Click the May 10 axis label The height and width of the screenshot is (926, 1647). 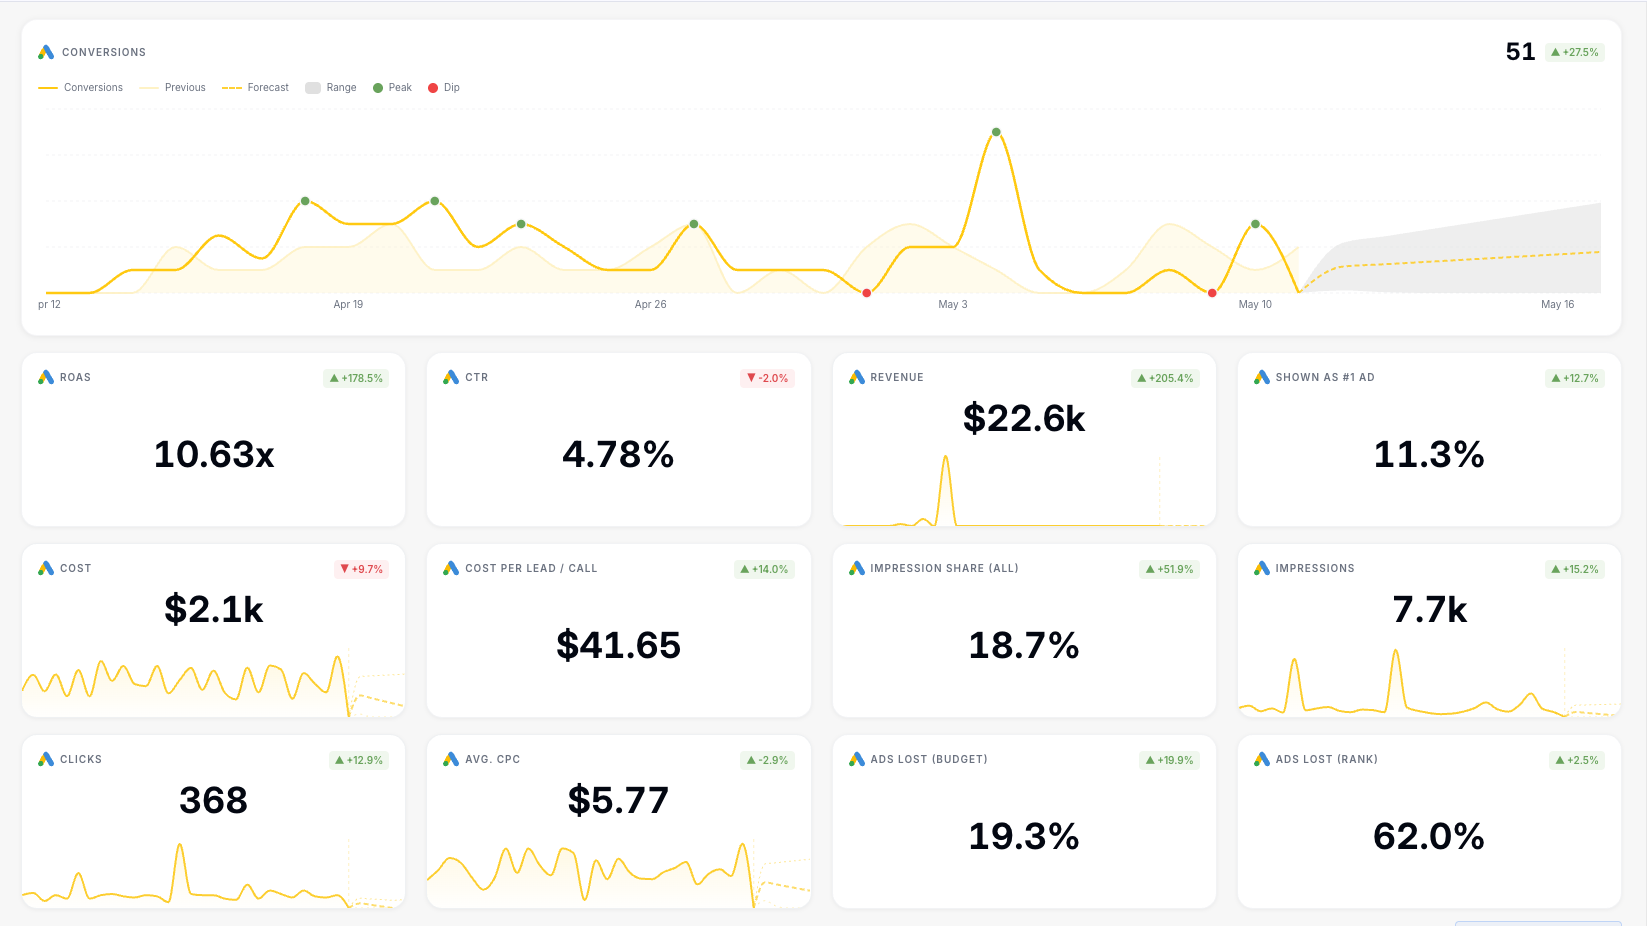pos(1255,304)
